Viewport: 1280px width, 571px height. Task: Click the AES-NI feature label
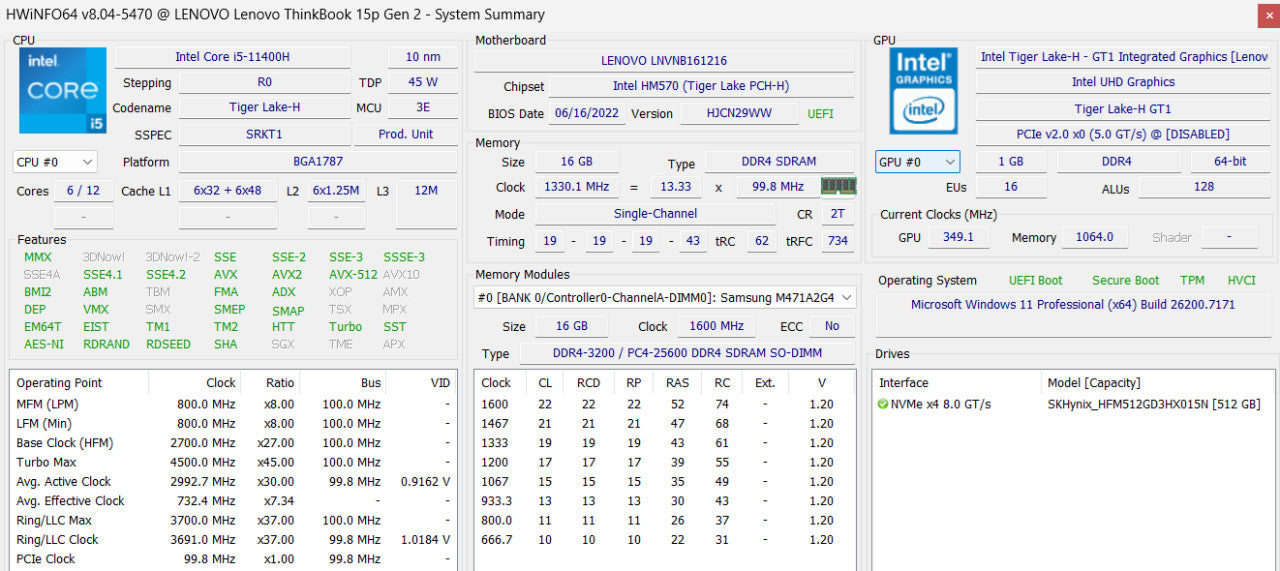coord(44,344)
